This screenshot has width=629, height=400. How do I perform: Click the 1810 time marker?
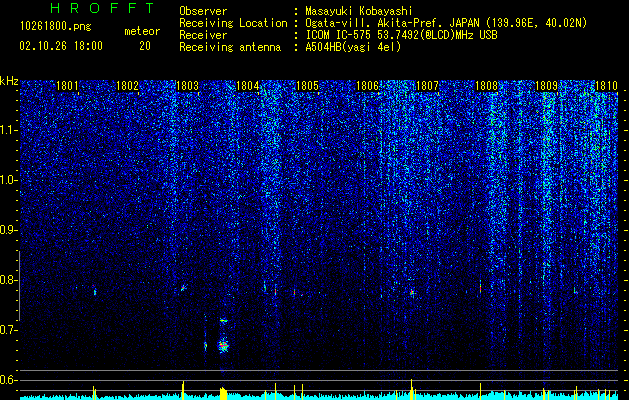click(606, 86)
